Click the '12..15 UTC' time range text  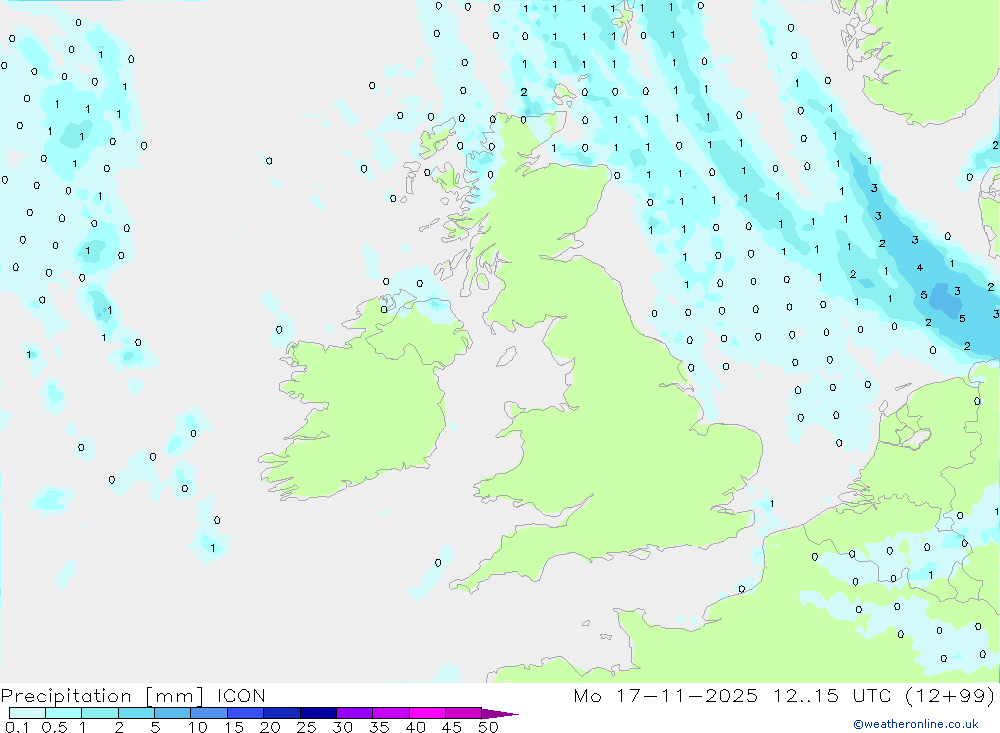point(832,695)
